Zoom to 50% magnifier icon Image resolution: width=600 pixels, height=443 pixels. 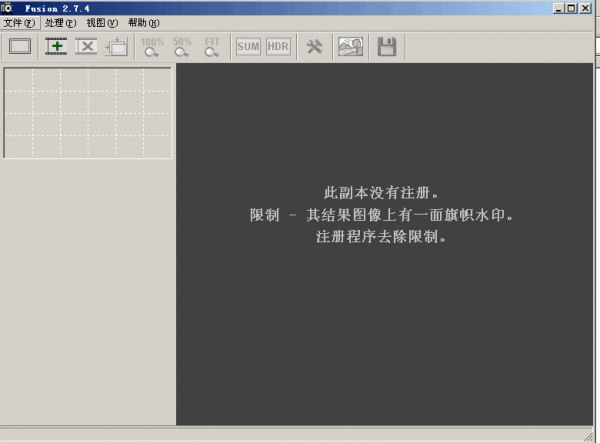tap(182, 47)
